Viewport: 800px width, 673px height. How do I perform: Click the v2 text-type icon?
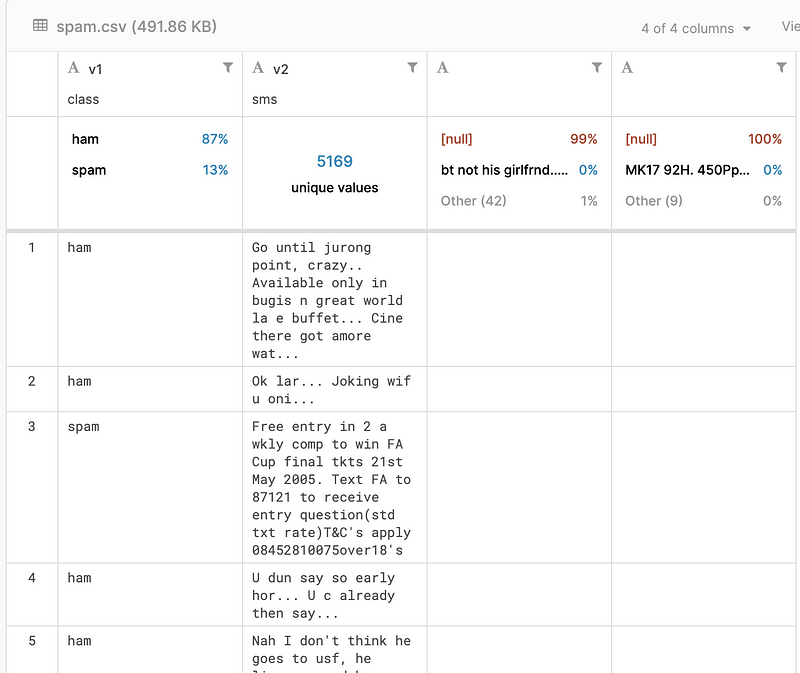258,68
